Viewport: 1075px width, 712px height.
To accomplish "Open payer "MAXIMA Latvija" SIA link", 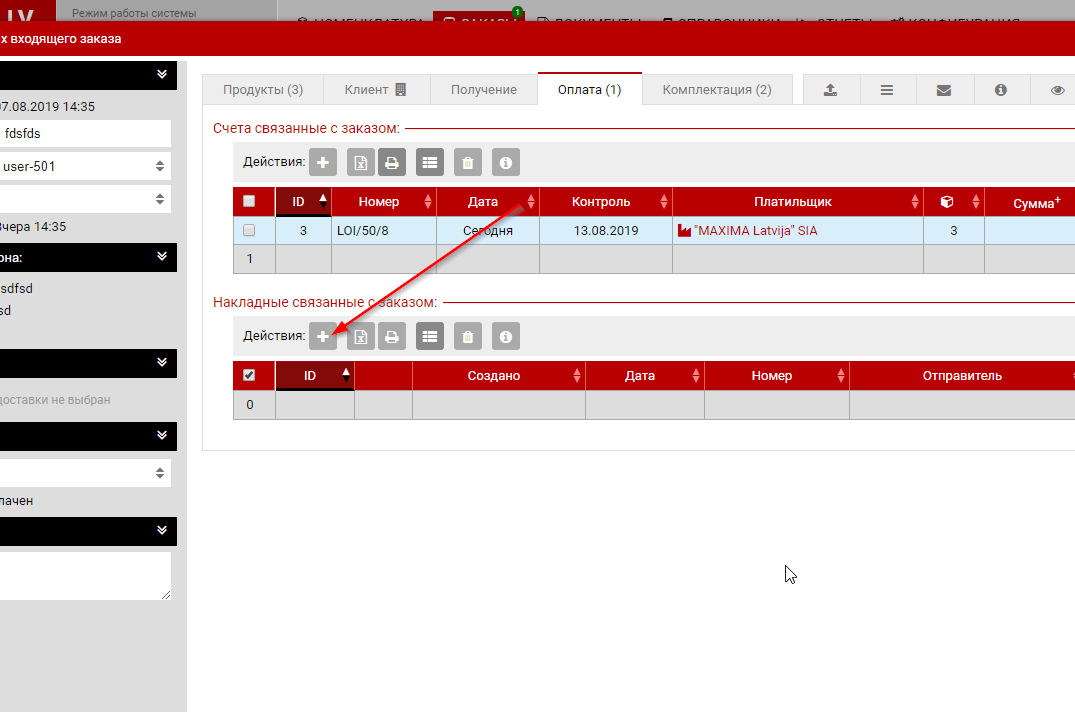I will click(x=755, y=230).
